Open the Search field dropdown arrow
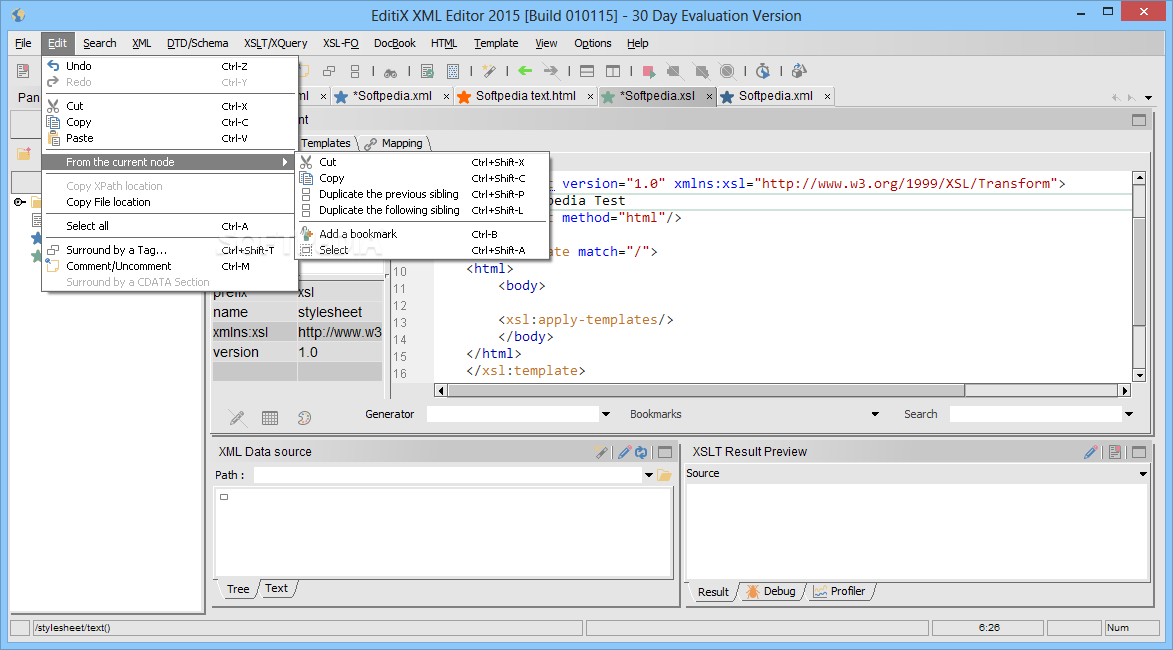The height and width of the screenshot is (650, 1173). (1129, 414)
